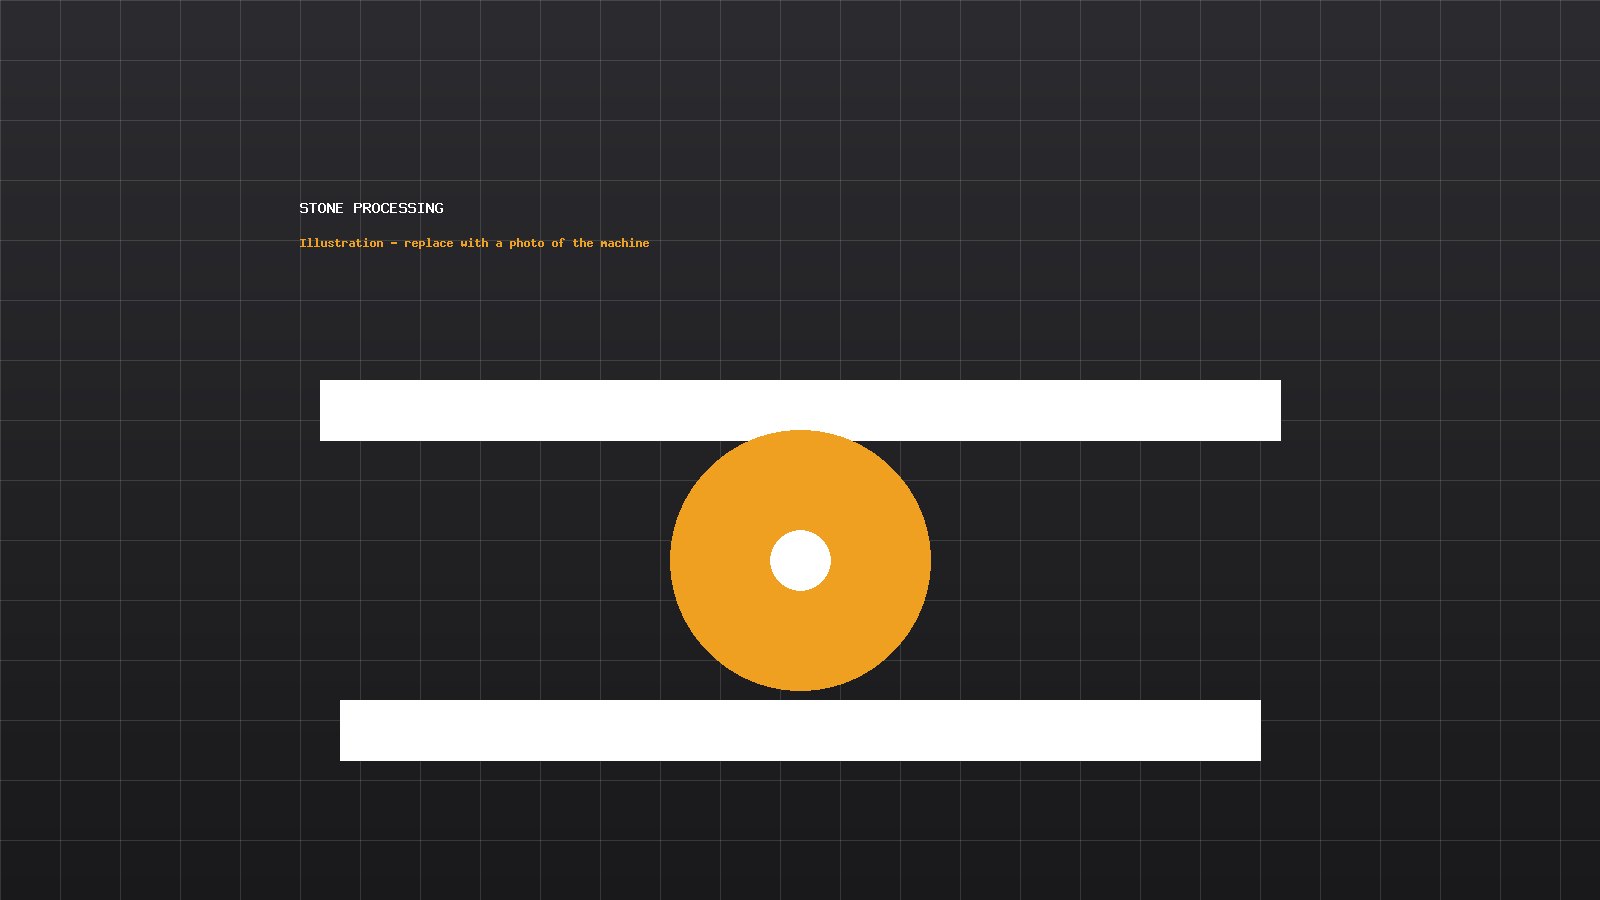Image resolution: width=1600 pixels, height=900 pixels.
Task: Click the word replace in the caption
Action: point(428,243)
